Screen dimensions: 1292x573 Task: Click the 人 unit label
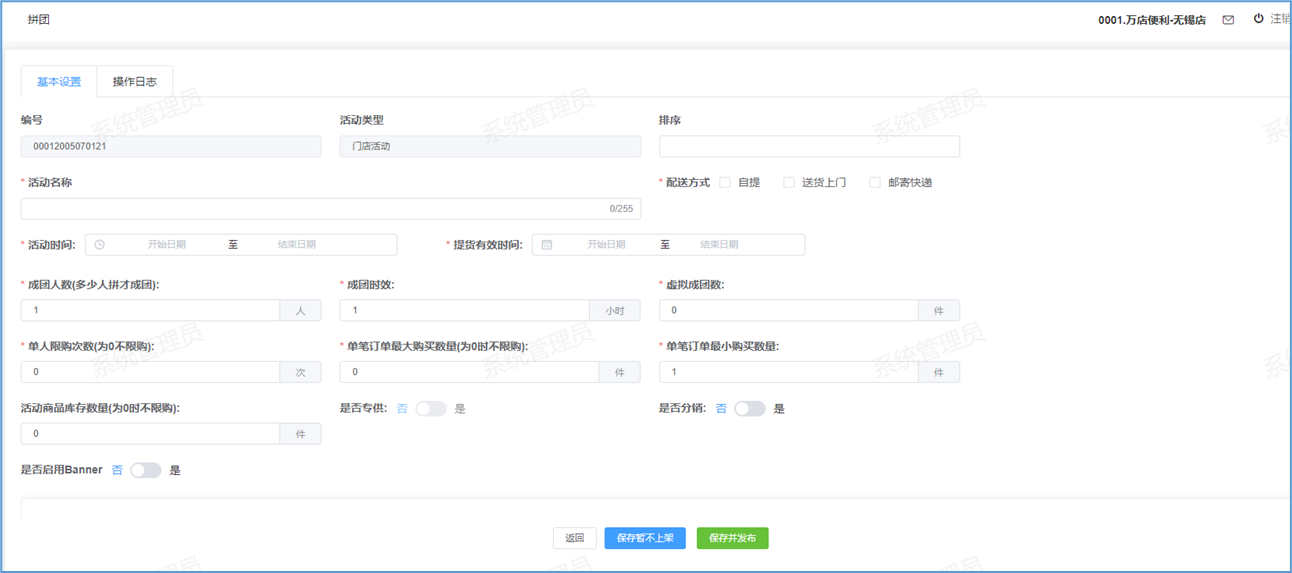click(301, 311)
